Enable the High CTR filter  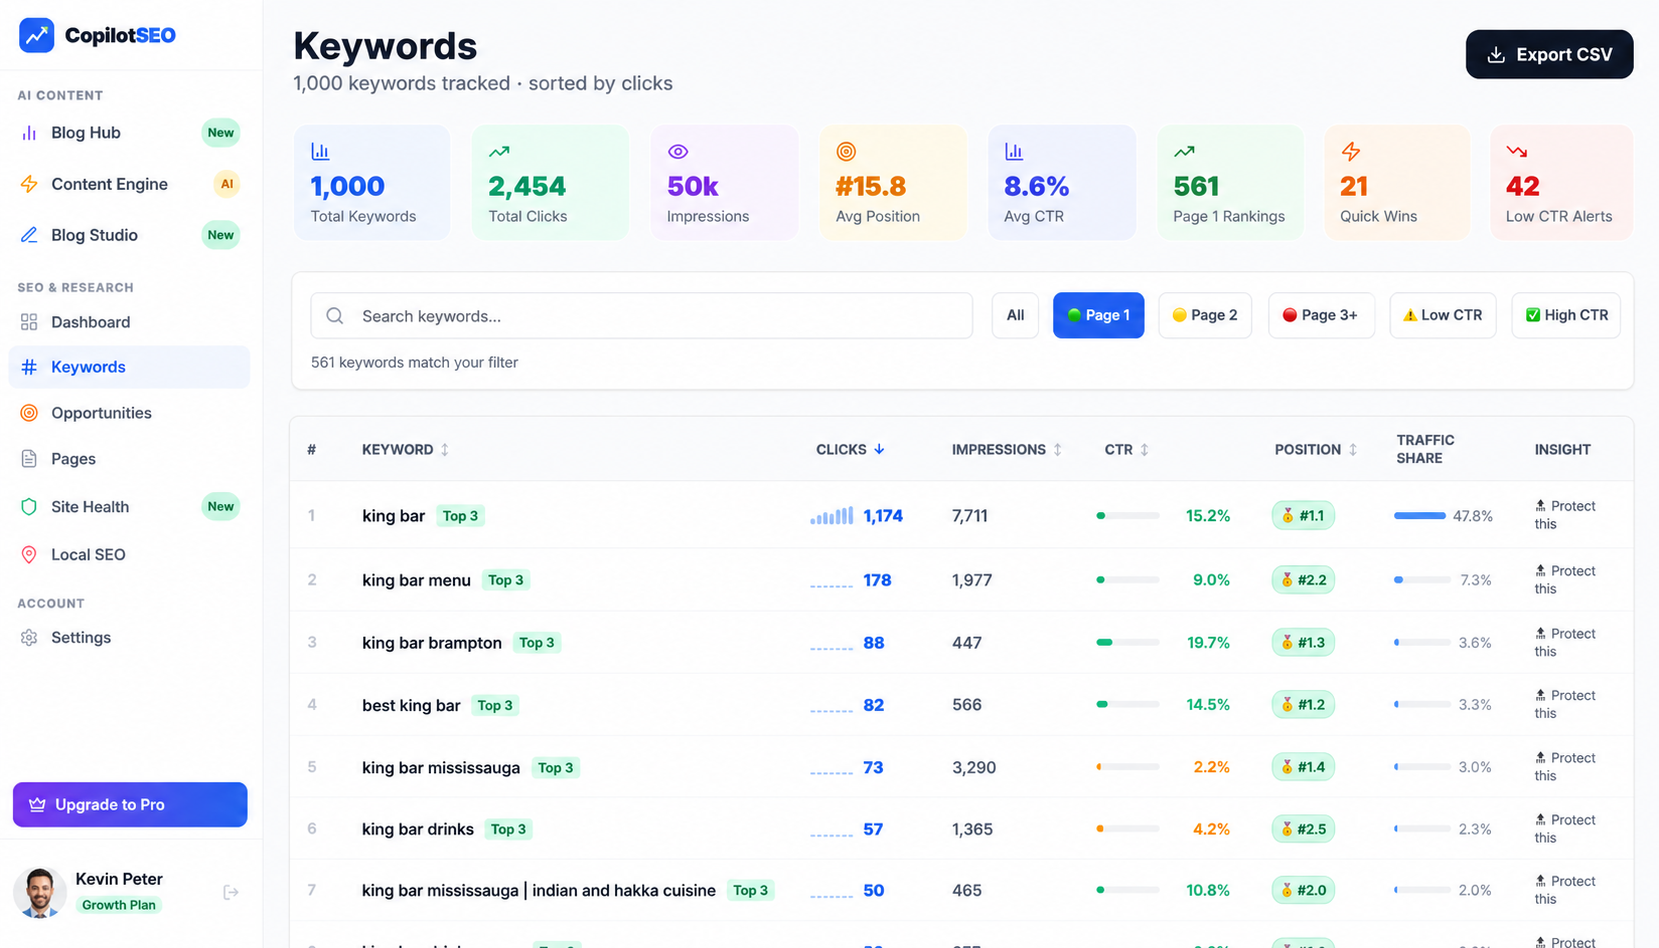click(1566, 315)
